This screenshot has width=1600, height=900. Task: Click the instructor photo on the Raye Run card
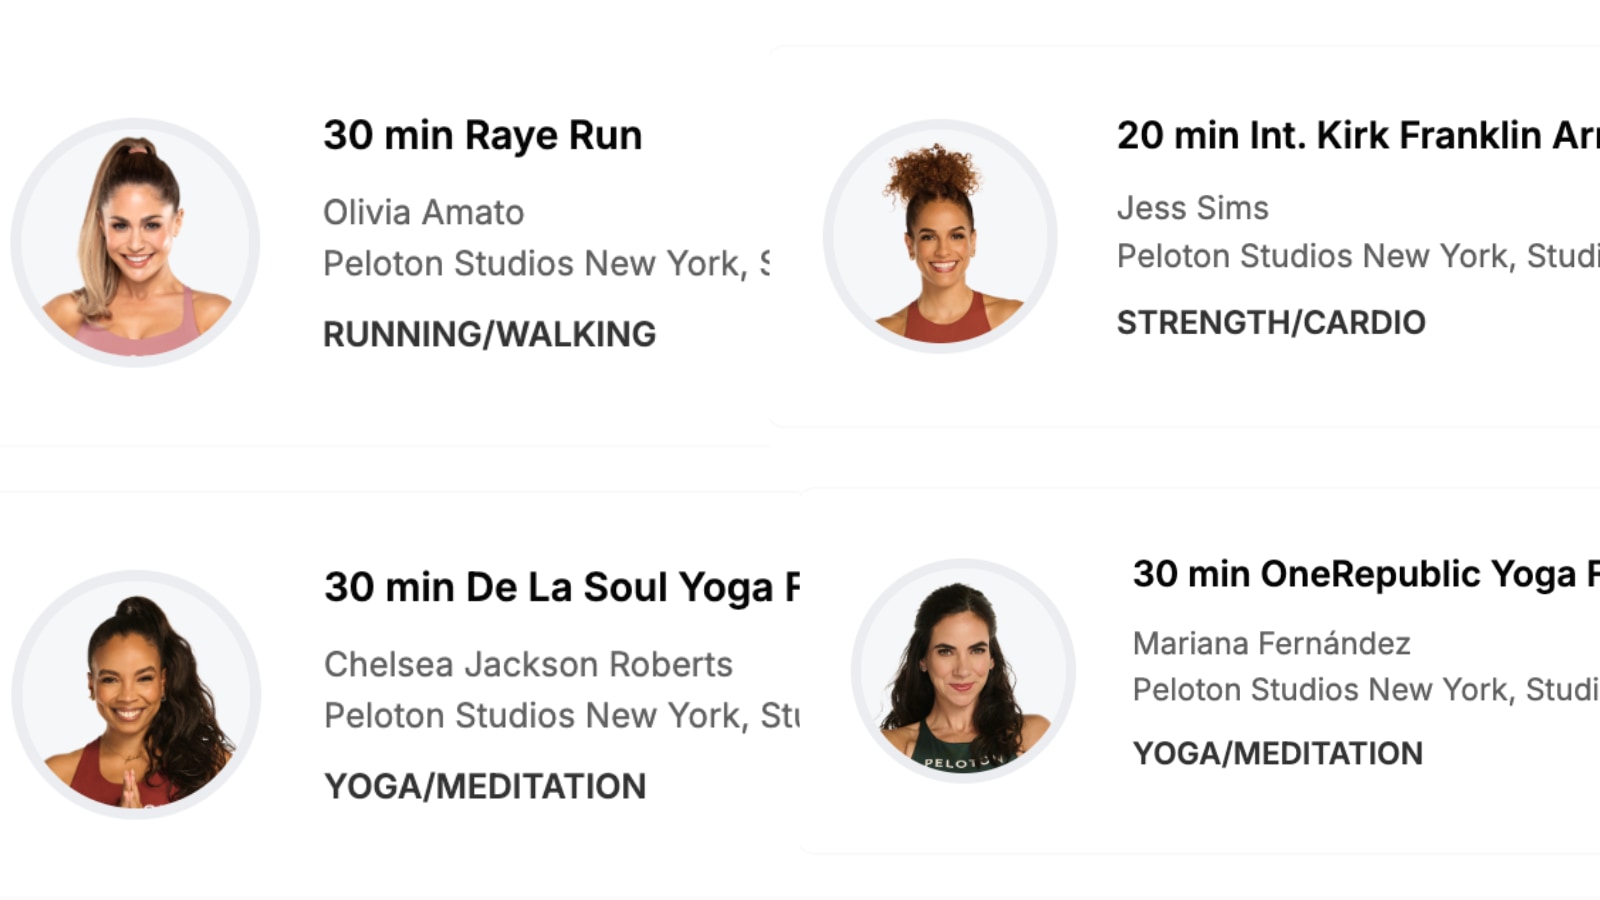(135, 242)
